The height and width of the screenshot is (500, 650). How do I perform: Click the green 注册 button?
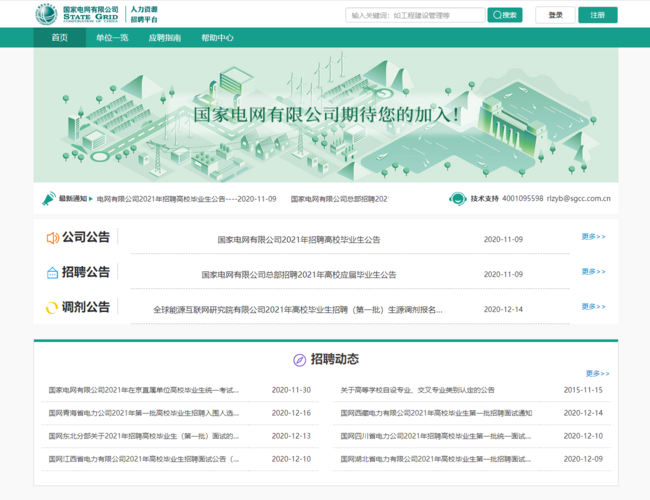click(598, 15)
